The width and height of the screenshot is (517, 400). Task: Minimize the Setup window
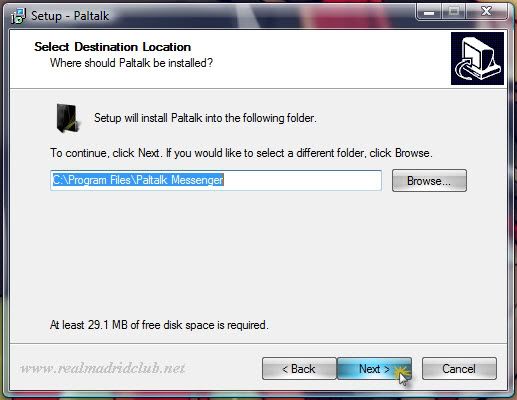(x=429, y=12)
